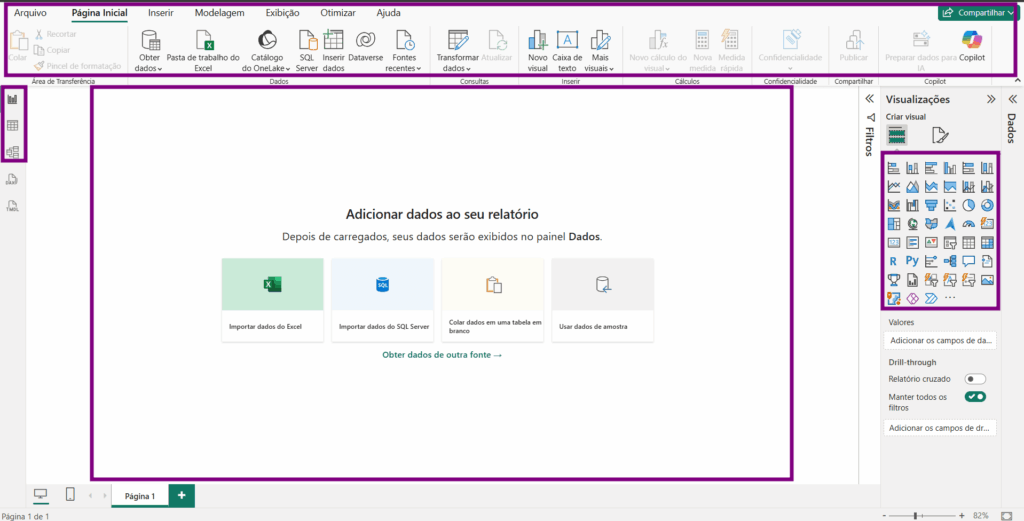
Task: Open the Format visual pane icon
Action: pyautogui.click(x=939, y=135)
